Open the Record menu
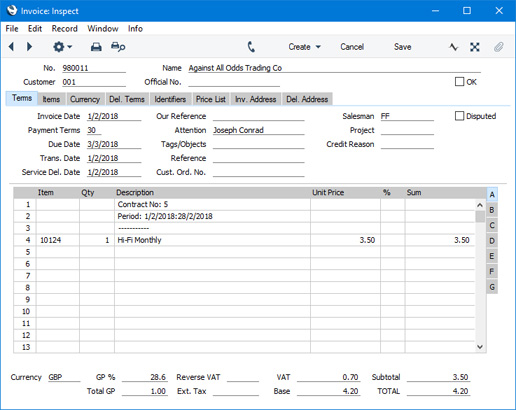 tap(65, 29)
